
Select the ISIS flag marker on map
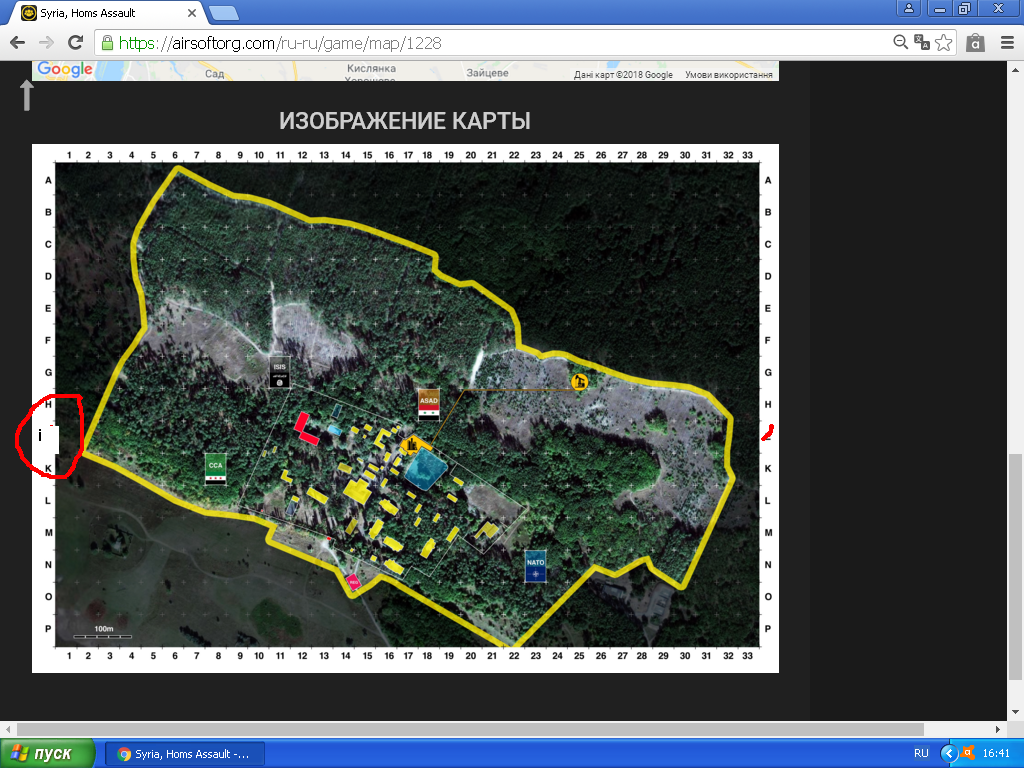(280, 372)
